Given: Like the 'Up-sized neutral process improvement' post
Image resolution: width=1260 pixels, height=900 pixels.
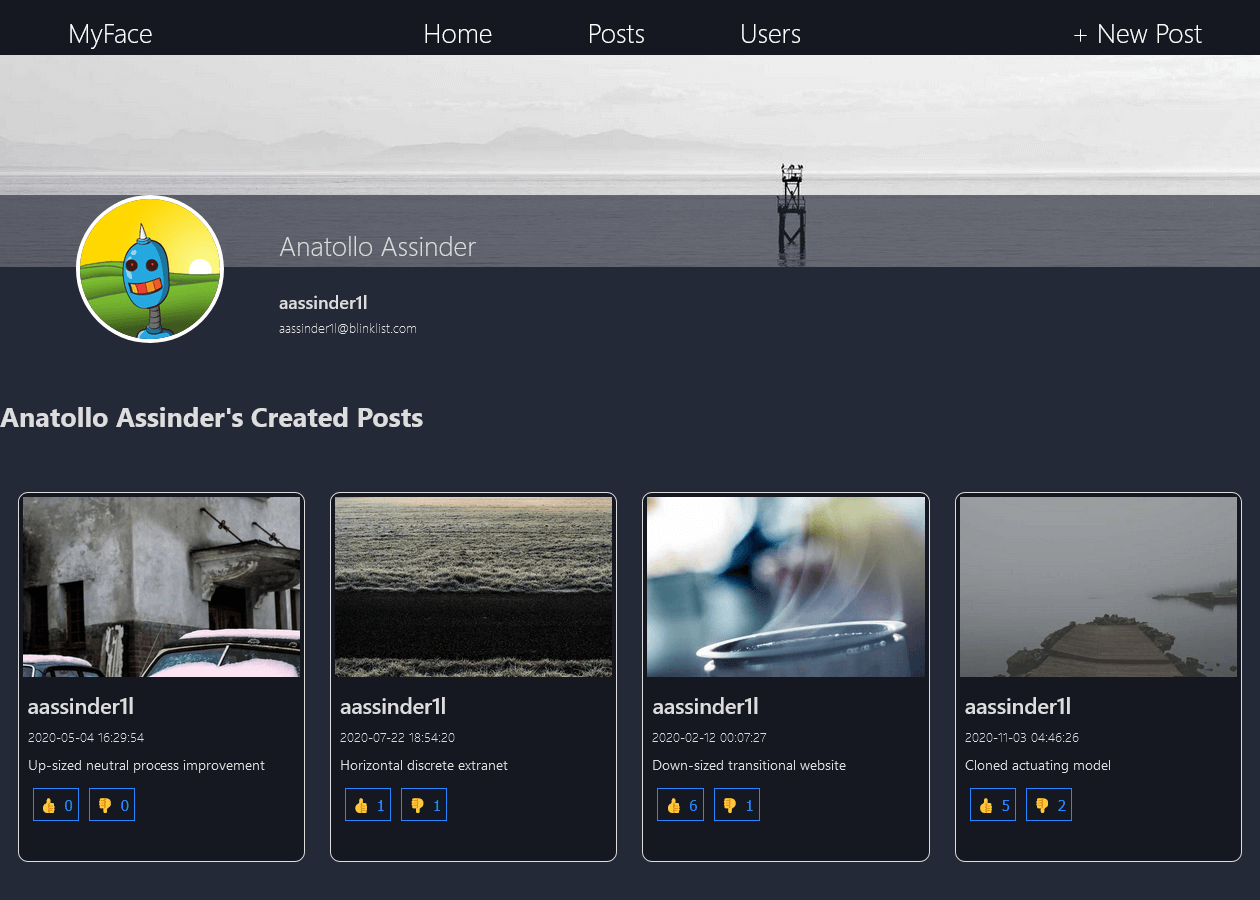Looking at the screenshot, I should click(56, 805).
